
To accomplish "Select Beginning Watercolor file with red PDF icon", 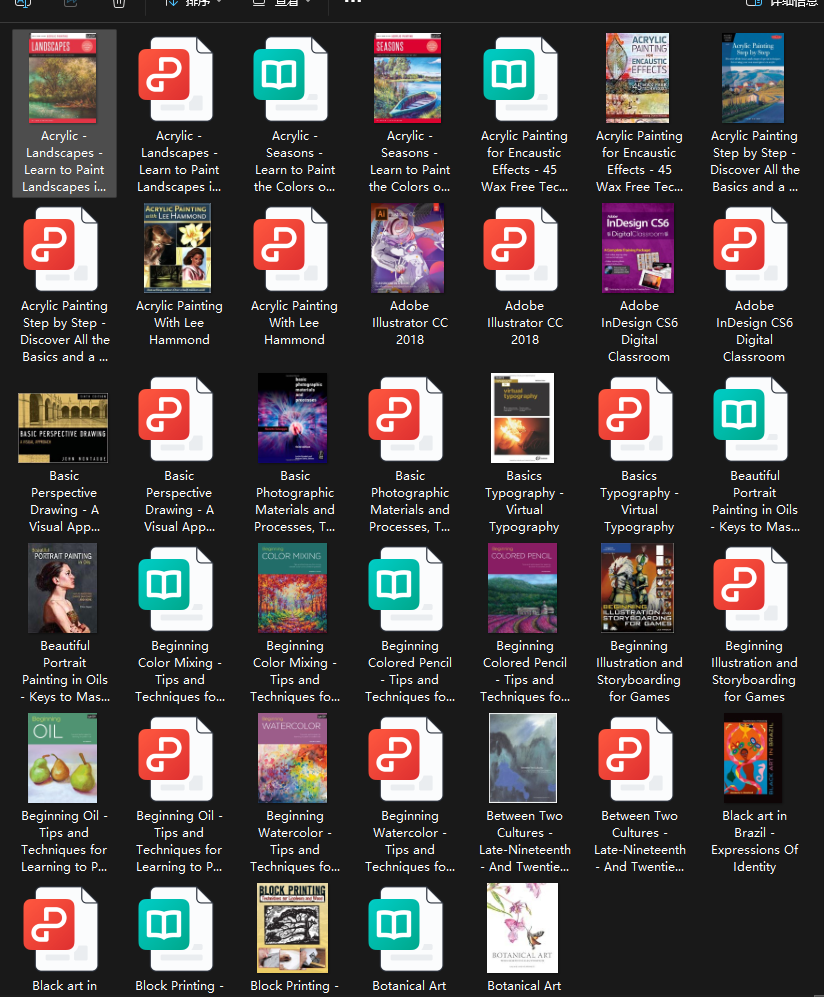I will pos(406,758).
